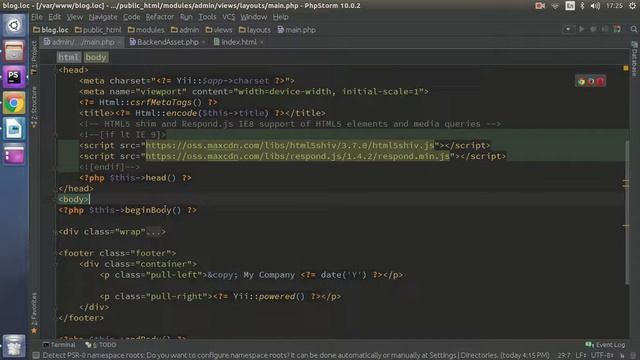Open the Favorites side panel
Viewport: 640px width, 360px height.
pos(34,312)
